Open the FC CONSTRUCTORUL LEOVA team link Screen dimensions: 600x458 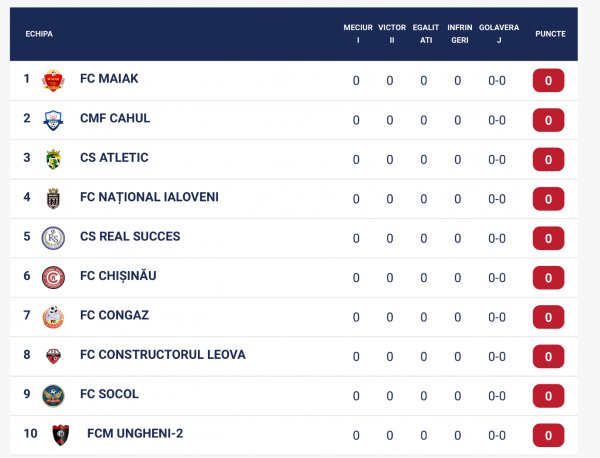pyautogui.click(x=163, y=354)
